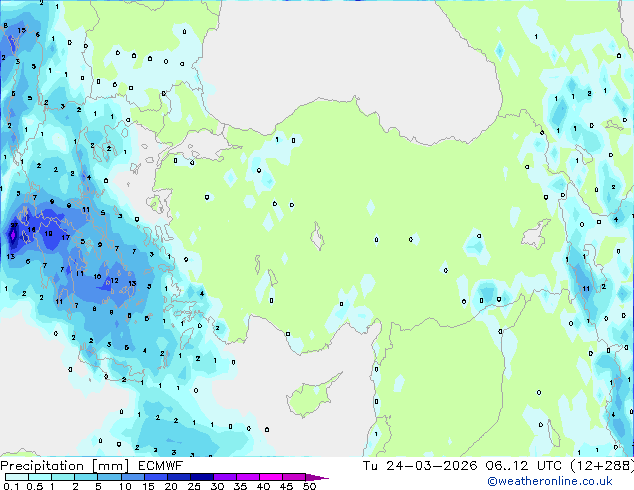The height and width of the screenshot is (490, 634).
Task: Click legend label '25'
Action: [x=194, y=486]
